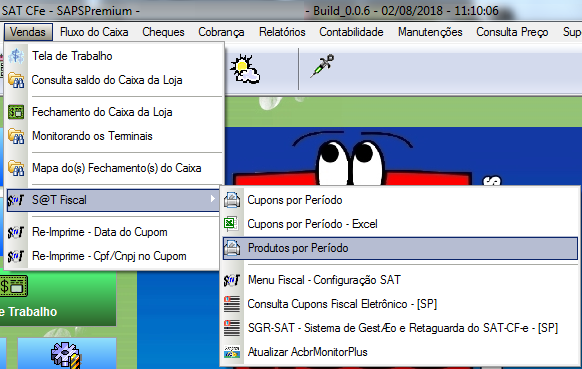Choose Consulta Cupons Fiscal Eletrônico - [SP]
The image size is (582, 369).
pos(342,304)
